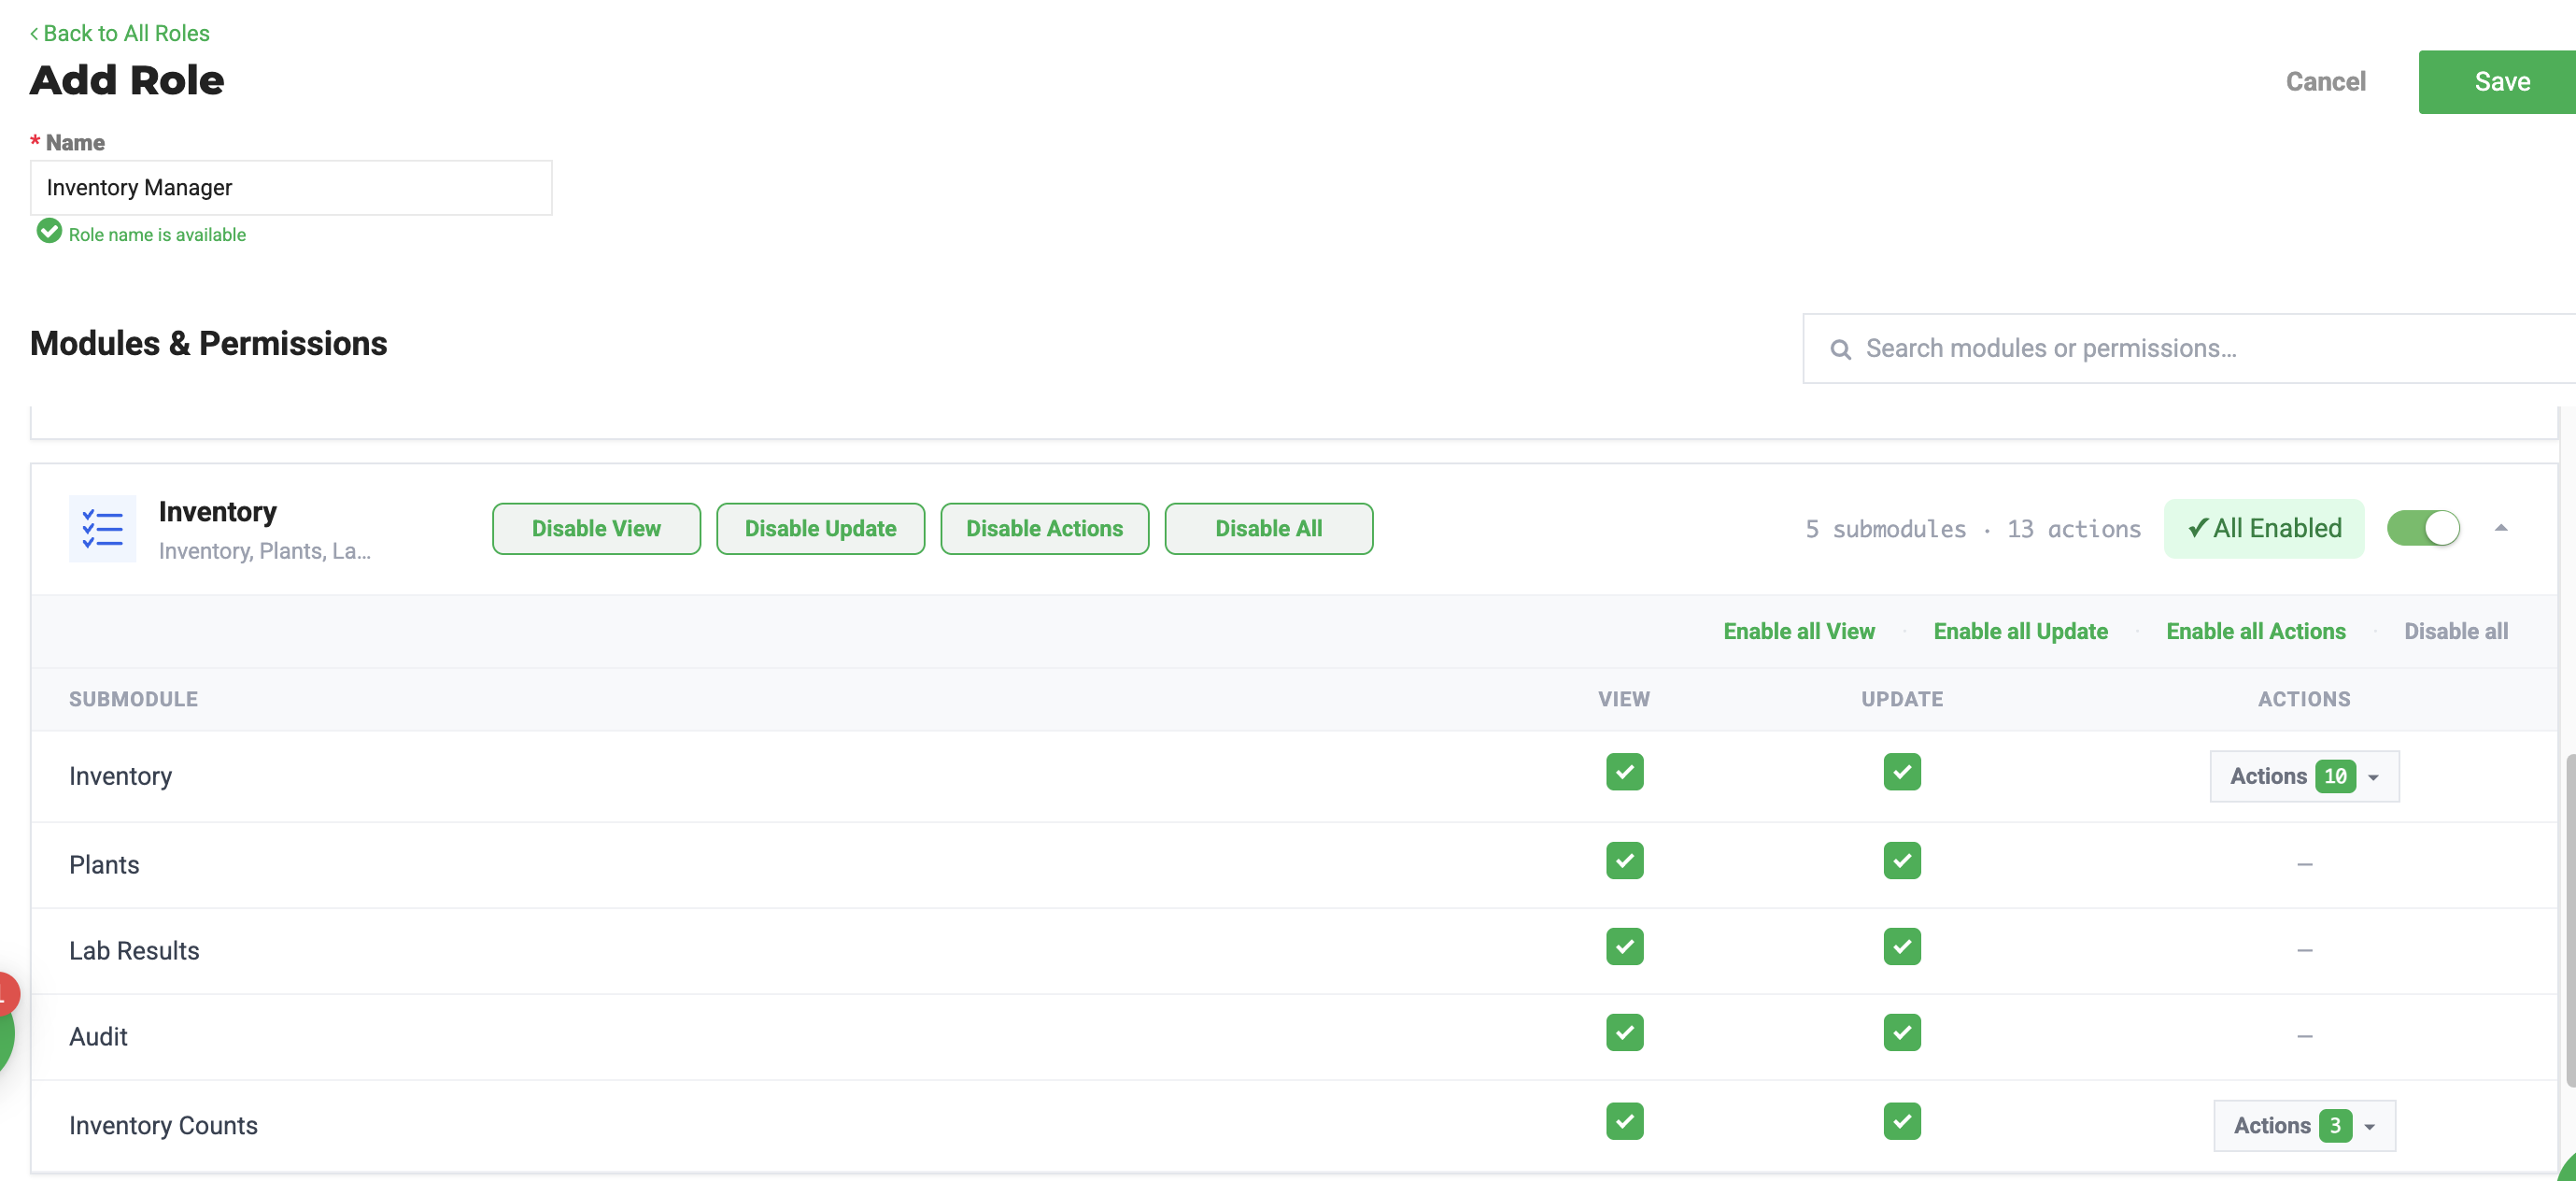
Task: Focus the role Name input field
Action: tap(291, 187)
